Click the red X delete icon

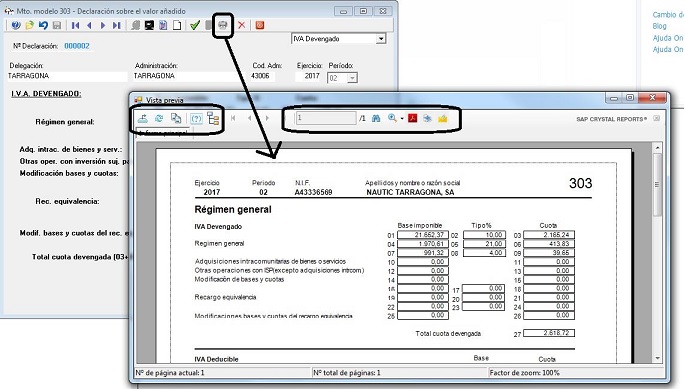(242, 25)
